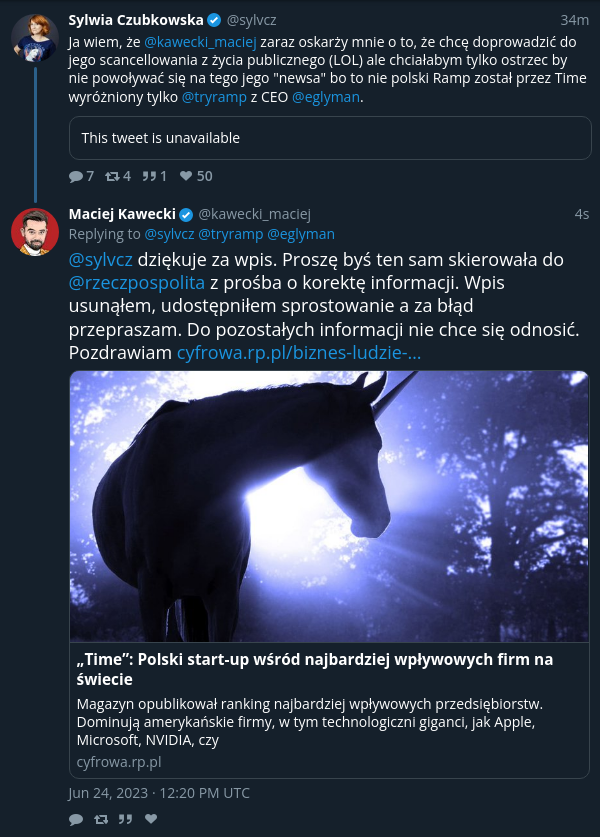Like Maciej Kawecki's tweet
Viewport: 600px width, 837px height.
pyautogui.click(x=151, y=818)
